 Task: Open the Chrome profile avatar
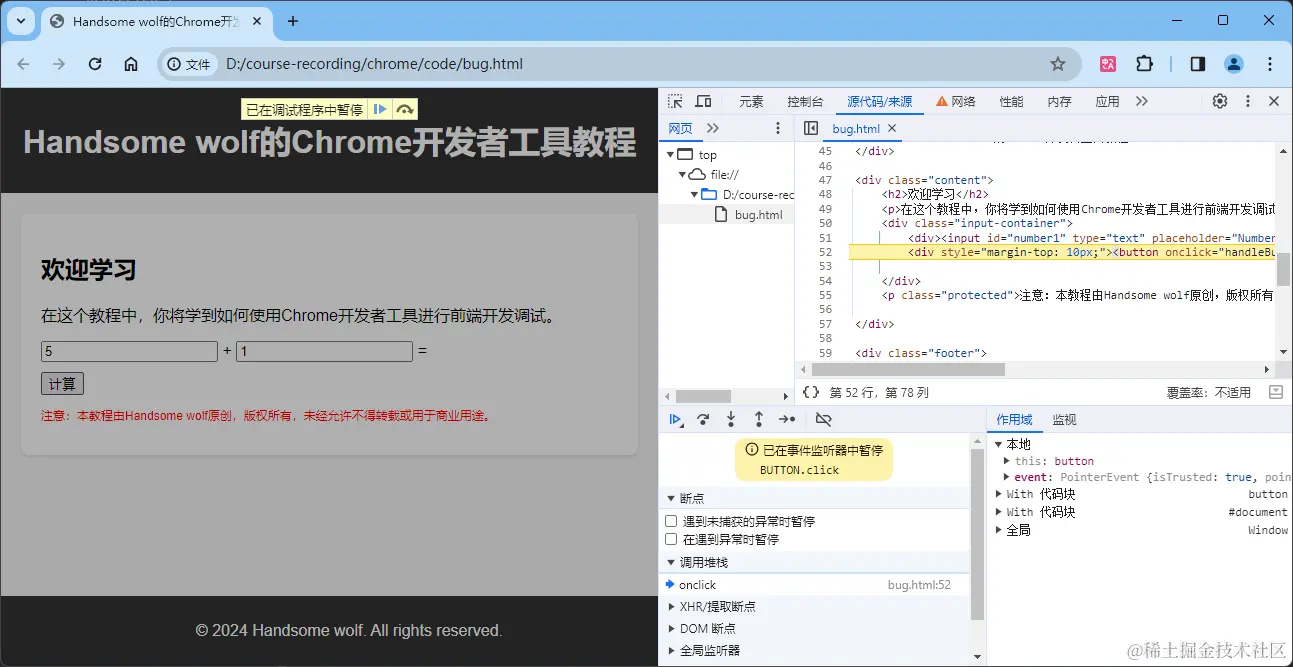pos(1234,64)
